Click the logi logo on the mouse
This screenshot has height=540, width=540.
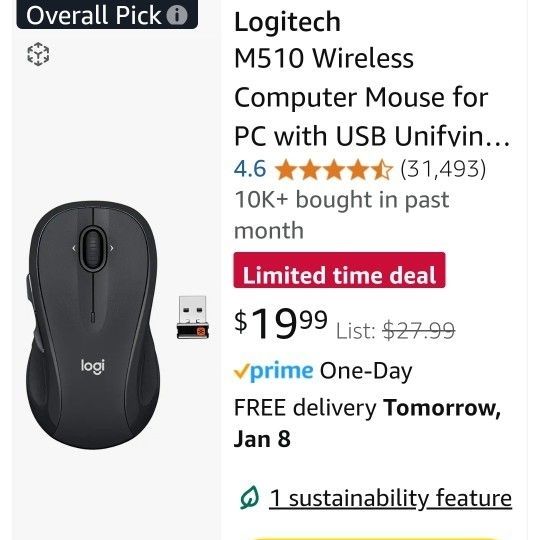click(x=93, y=366)
